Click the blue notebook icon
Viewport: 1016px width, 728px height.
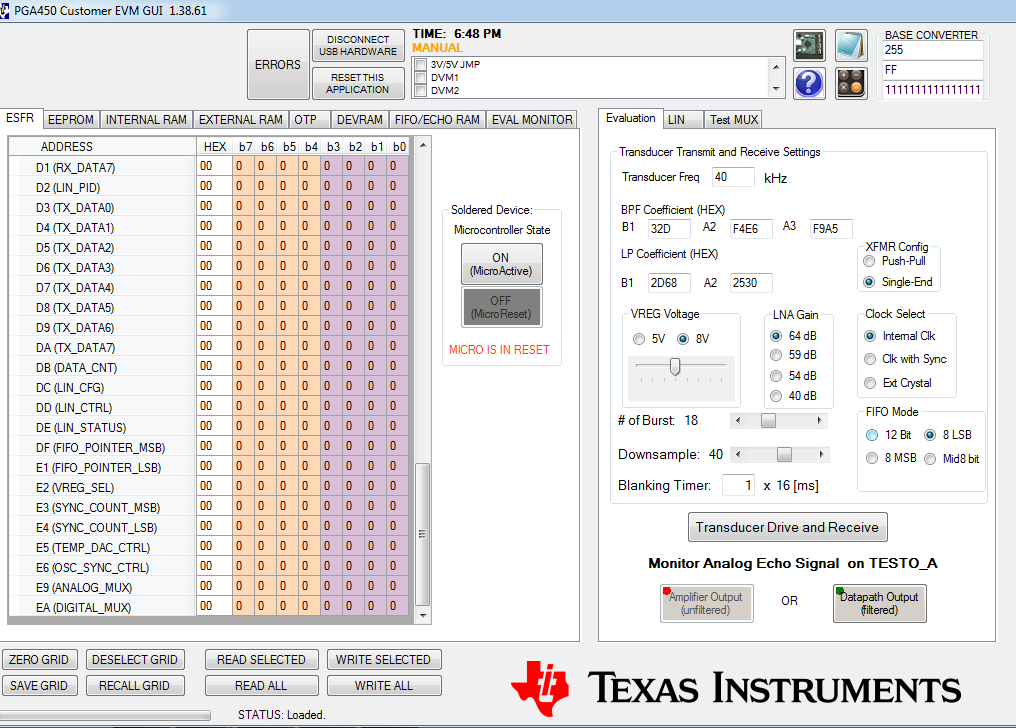point(851,46)
